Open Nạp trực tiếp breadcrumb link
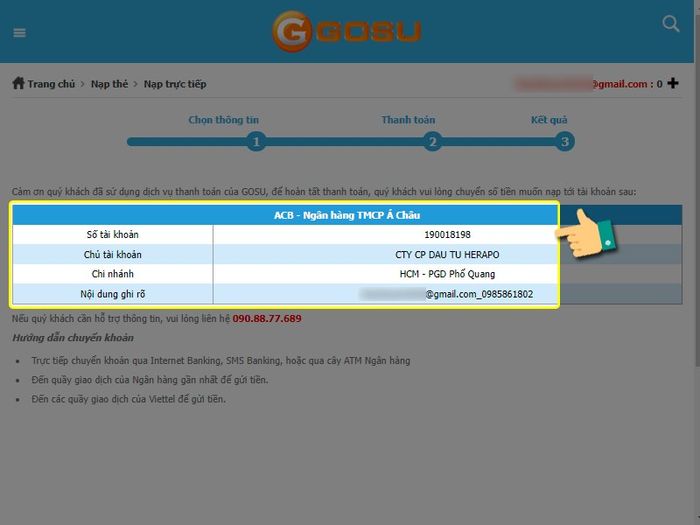 click(175, 84)
